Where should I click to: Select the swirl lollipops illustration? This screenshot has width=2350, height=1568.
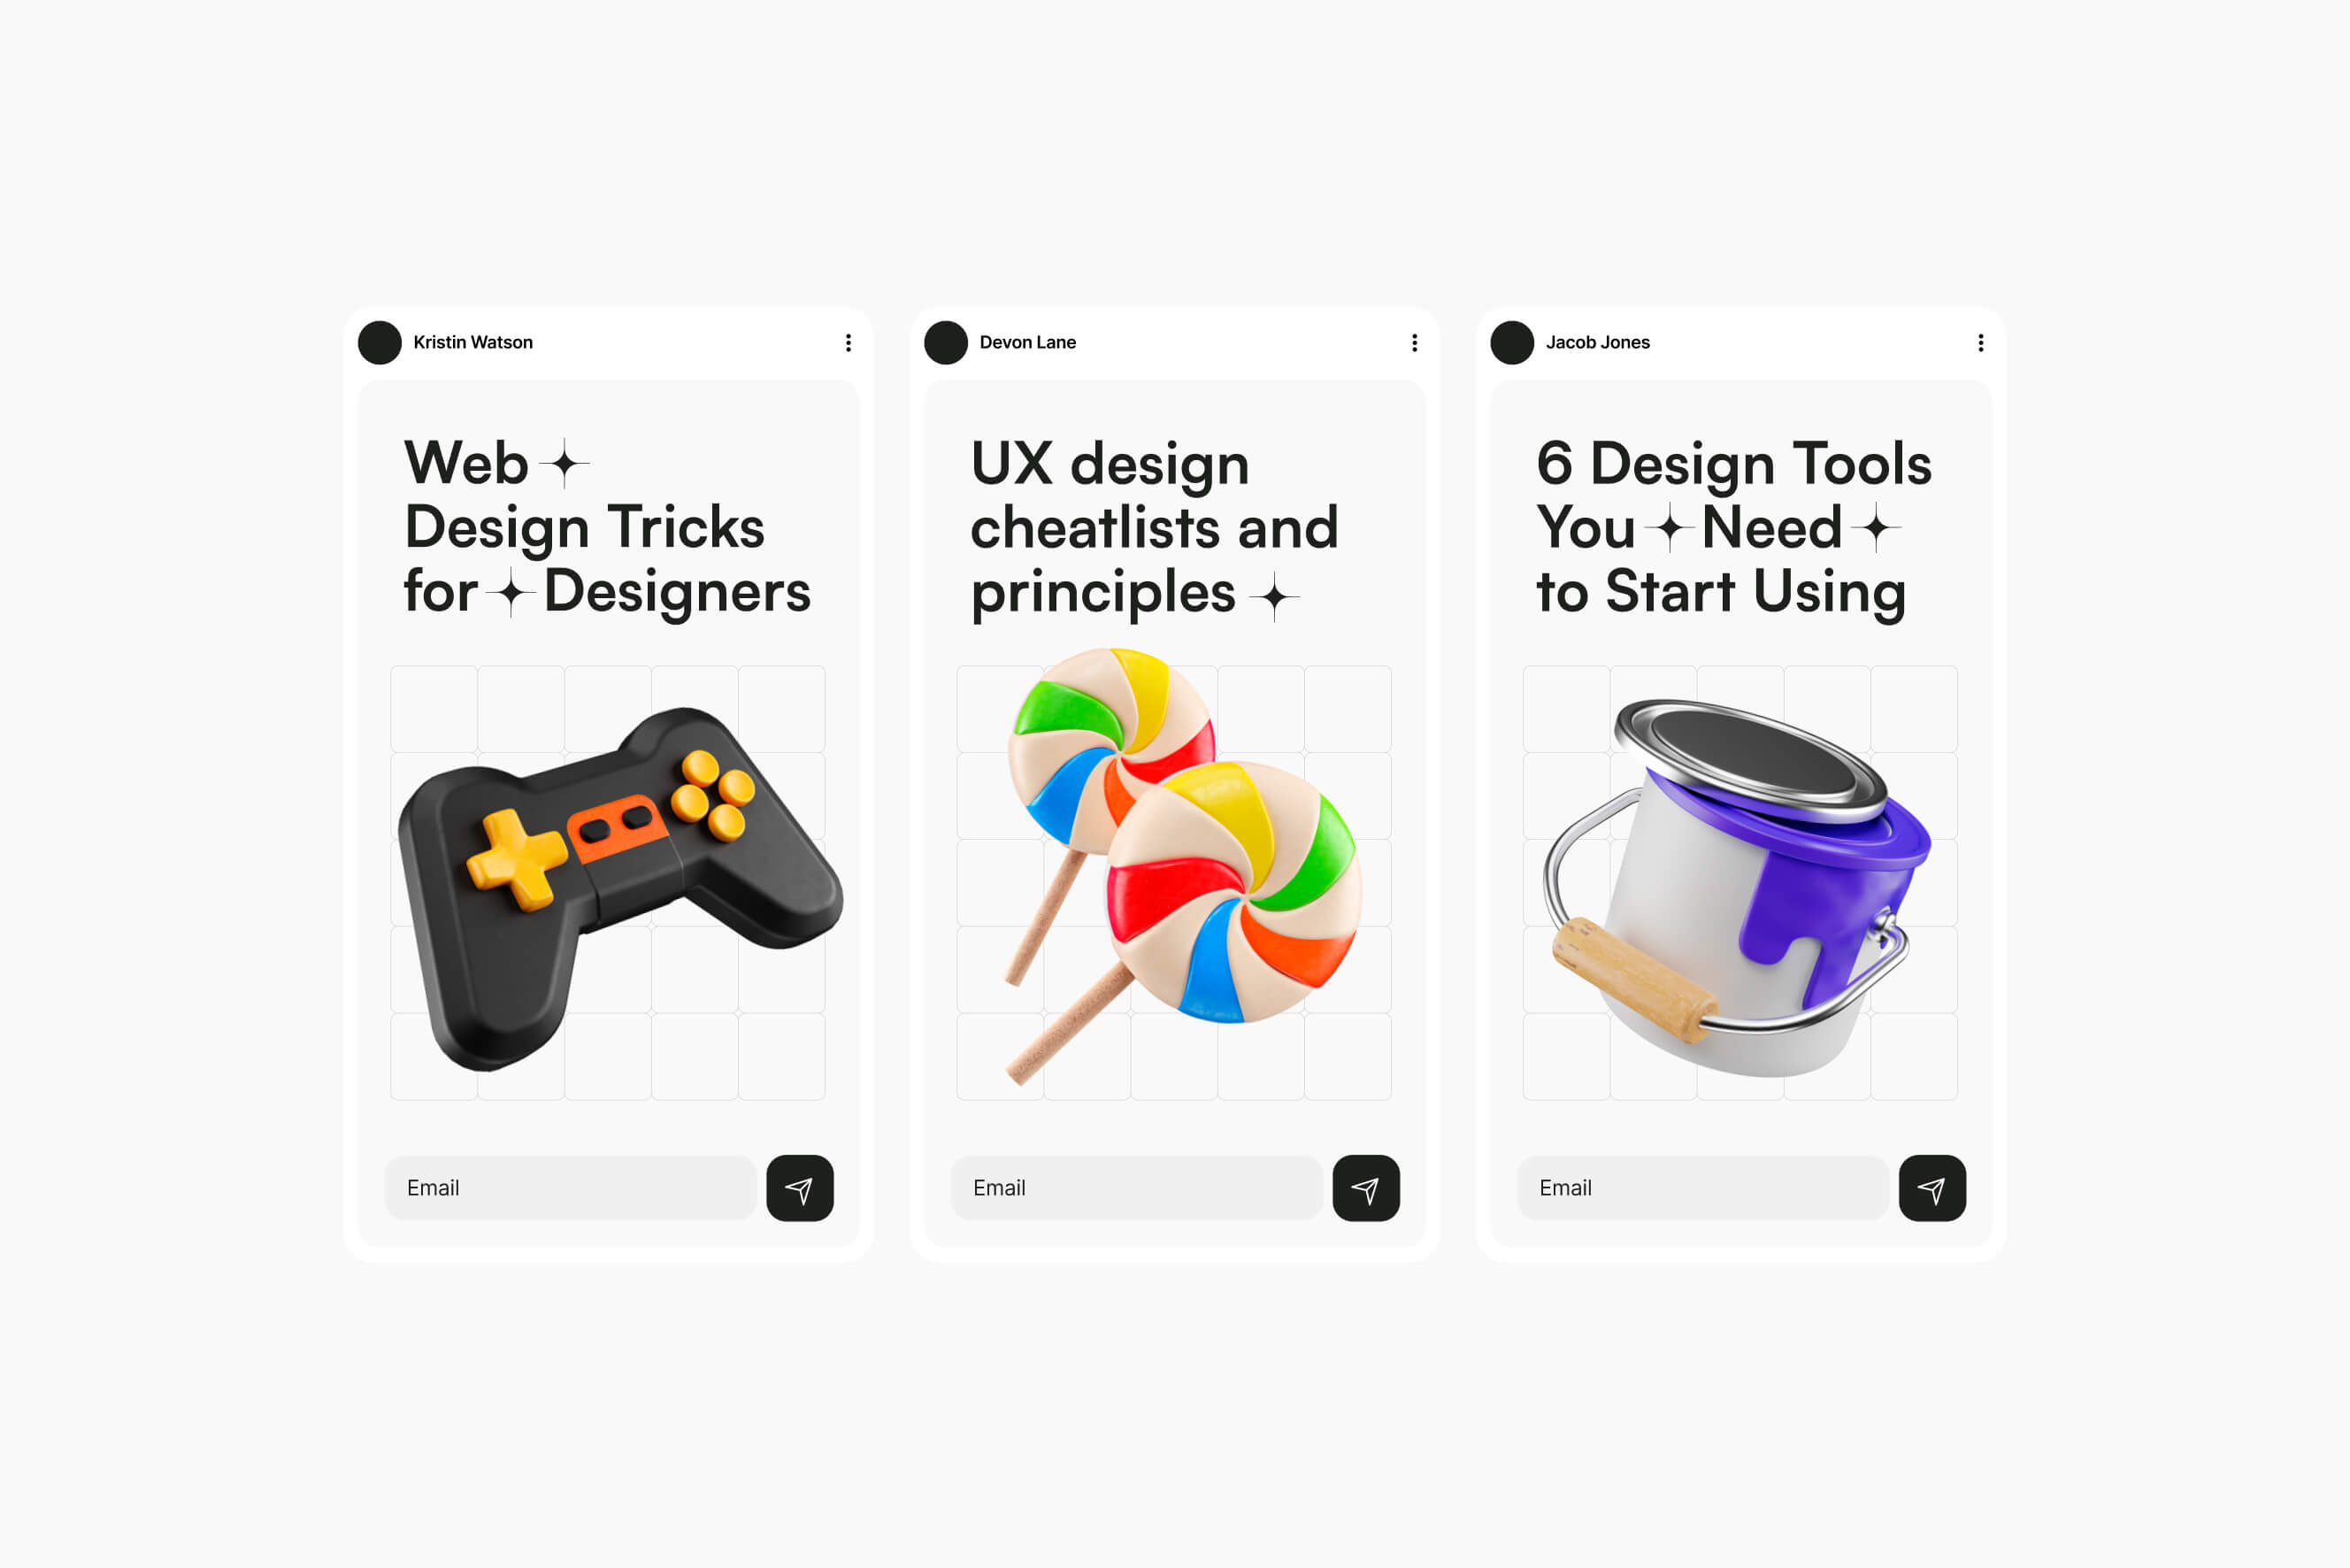1182,866
